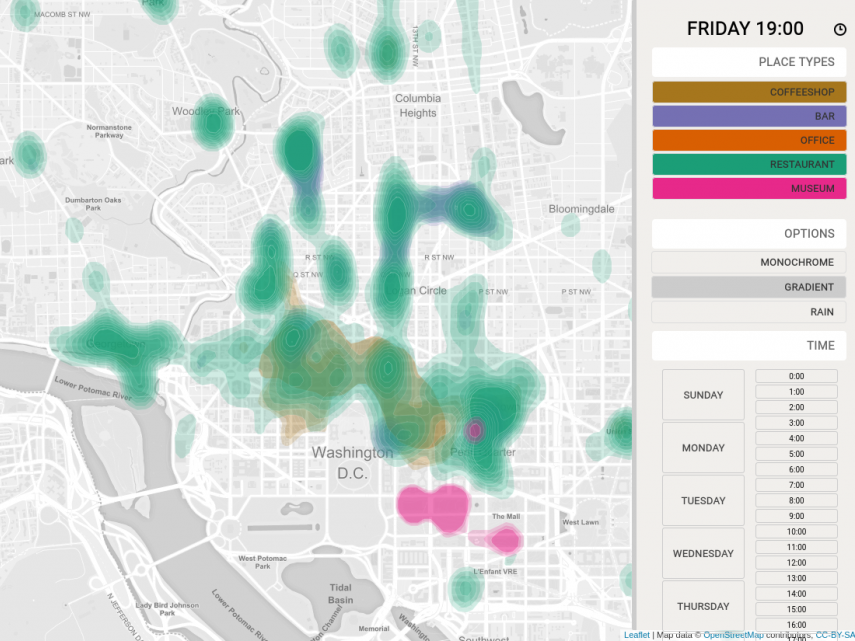This screenshot has width=855, height=641.
Task: Open the OpenStreetMap contributors link
Action: 733,635
